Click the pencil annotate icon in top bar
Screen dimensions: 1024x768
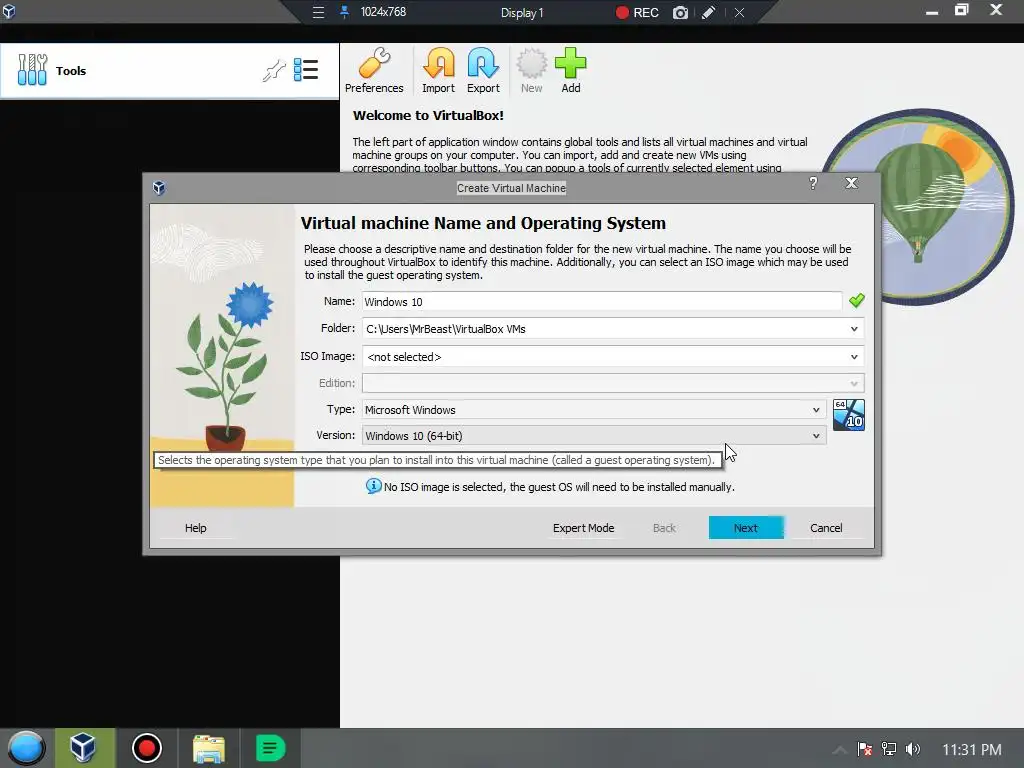[709, 12]
